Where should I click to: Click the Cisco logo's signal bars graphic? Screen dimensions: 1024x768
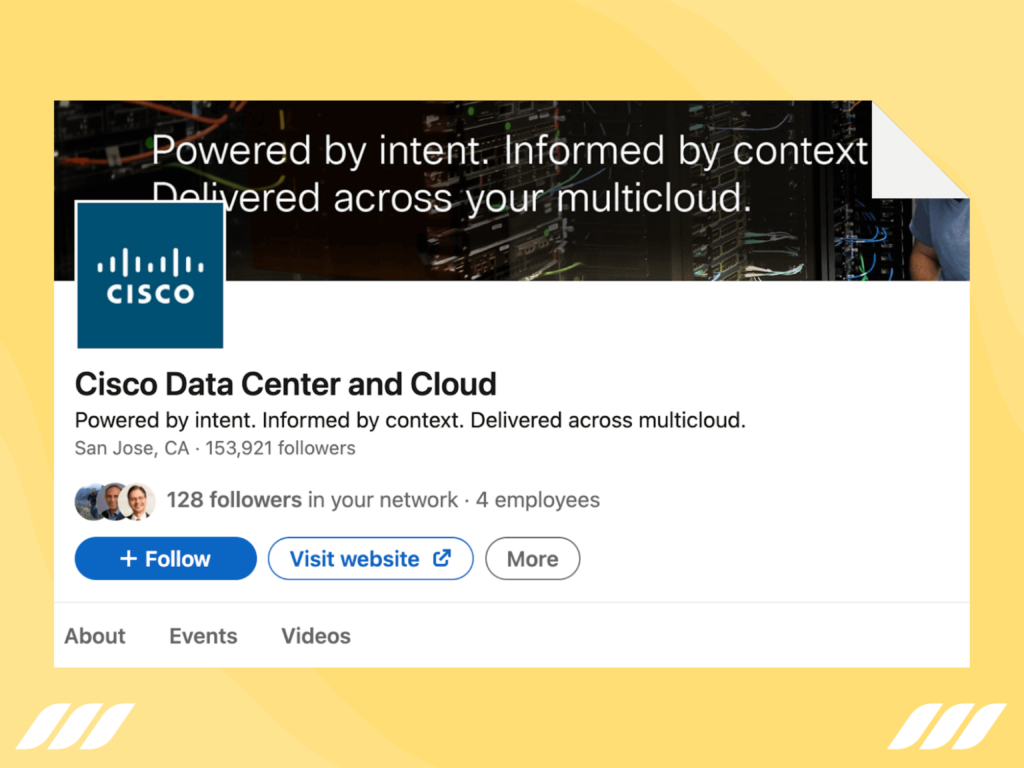pos(150,260)
